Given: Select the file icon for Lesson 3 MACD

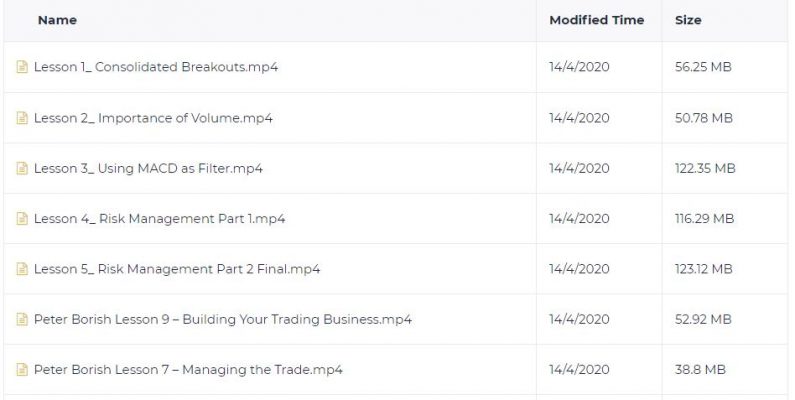Looking at the screenshot, I should click(x=22, y=168).
